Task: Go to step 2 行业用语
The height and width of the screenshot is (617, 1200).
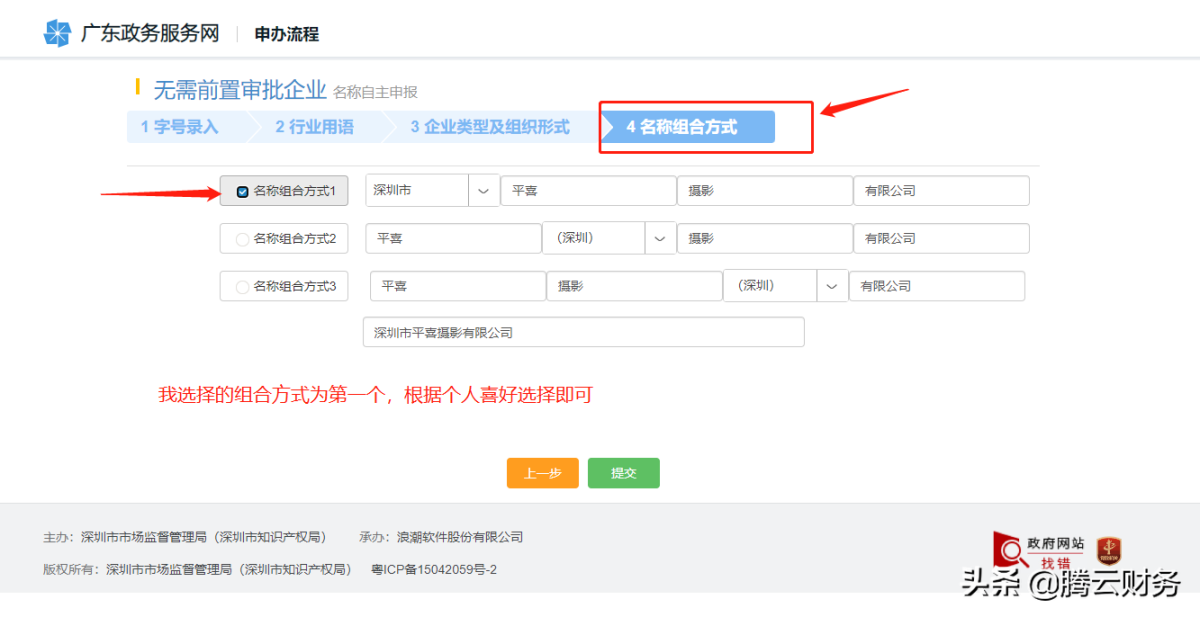Action: pyautogui.click(x=314, y=127)
